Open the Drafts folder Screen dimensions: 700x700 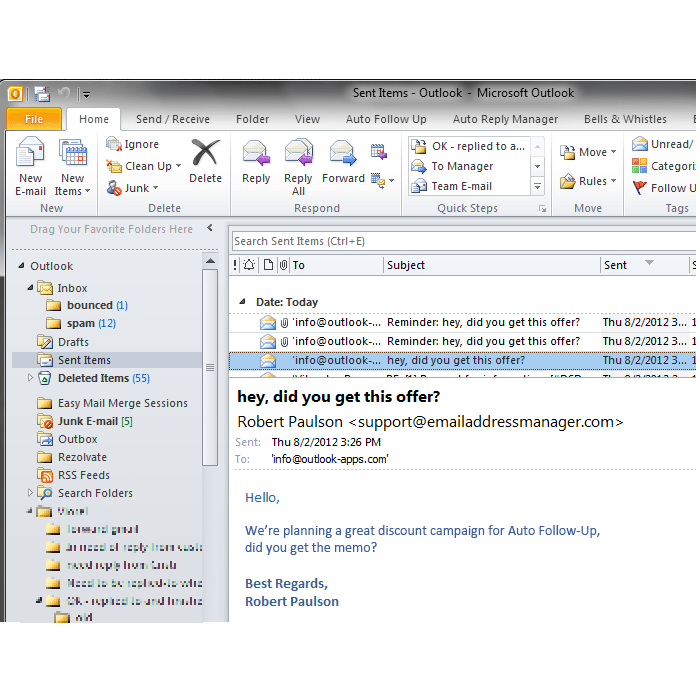[x=63, y=342]
